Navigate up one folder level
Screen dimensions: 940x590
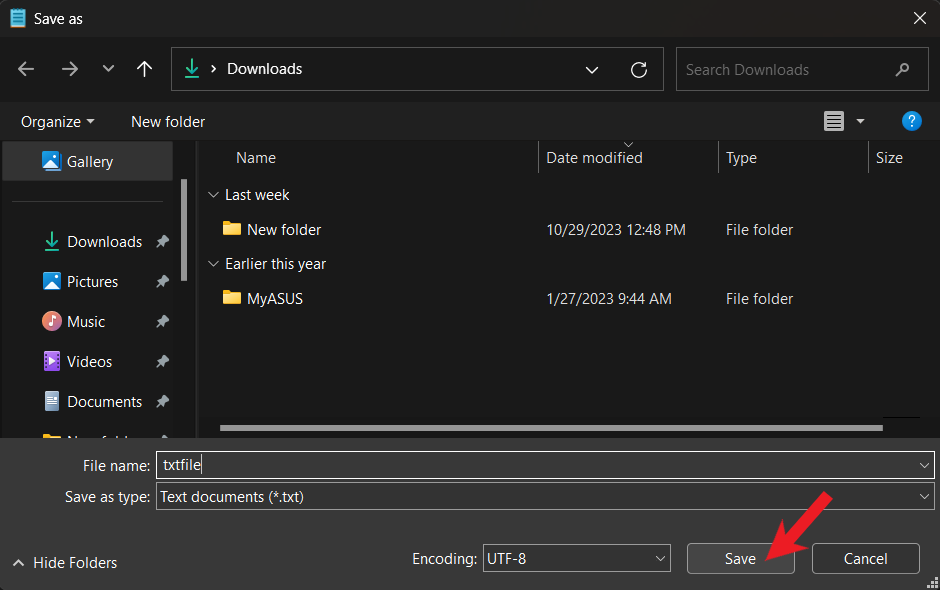point(145,69)
